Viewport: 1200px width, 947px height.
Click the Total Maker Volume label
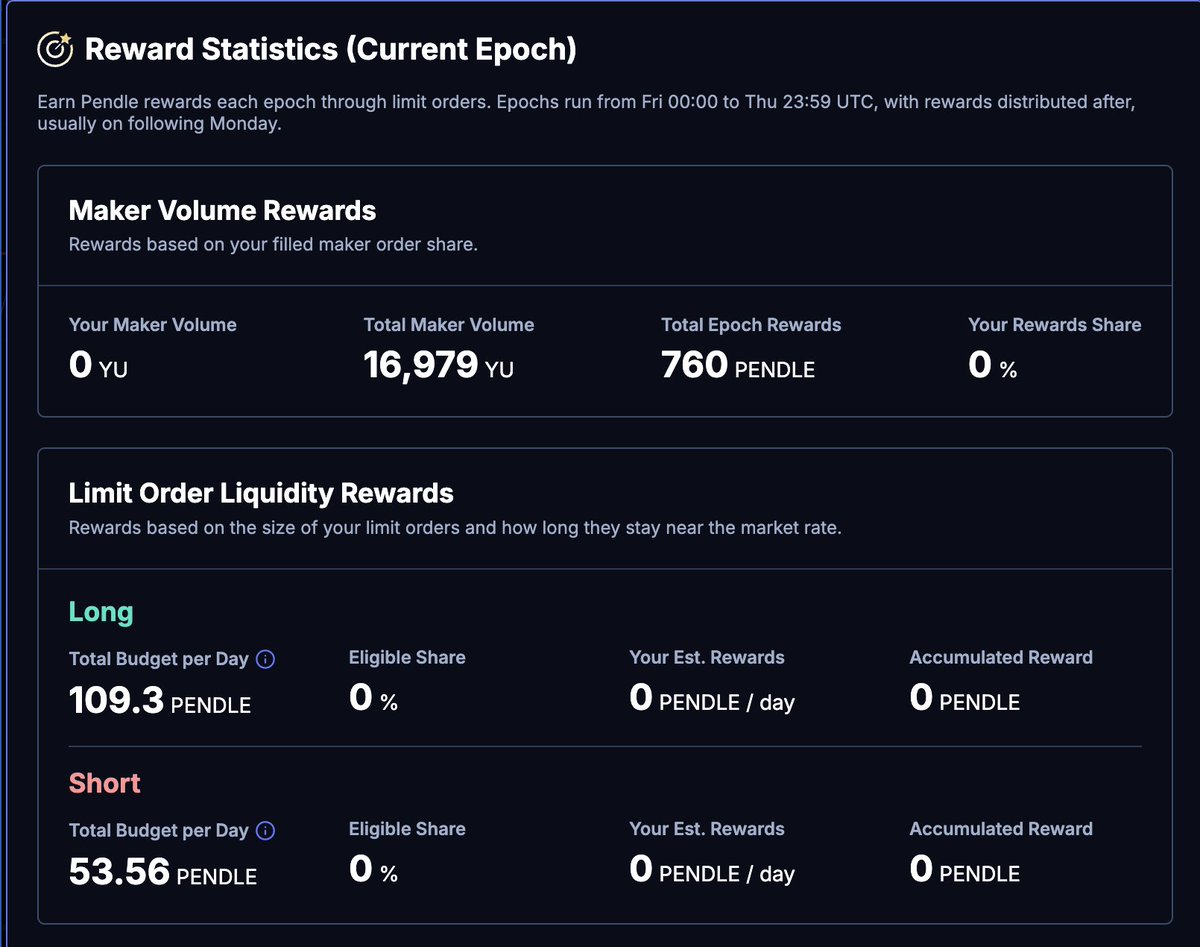tap(449, 325)
